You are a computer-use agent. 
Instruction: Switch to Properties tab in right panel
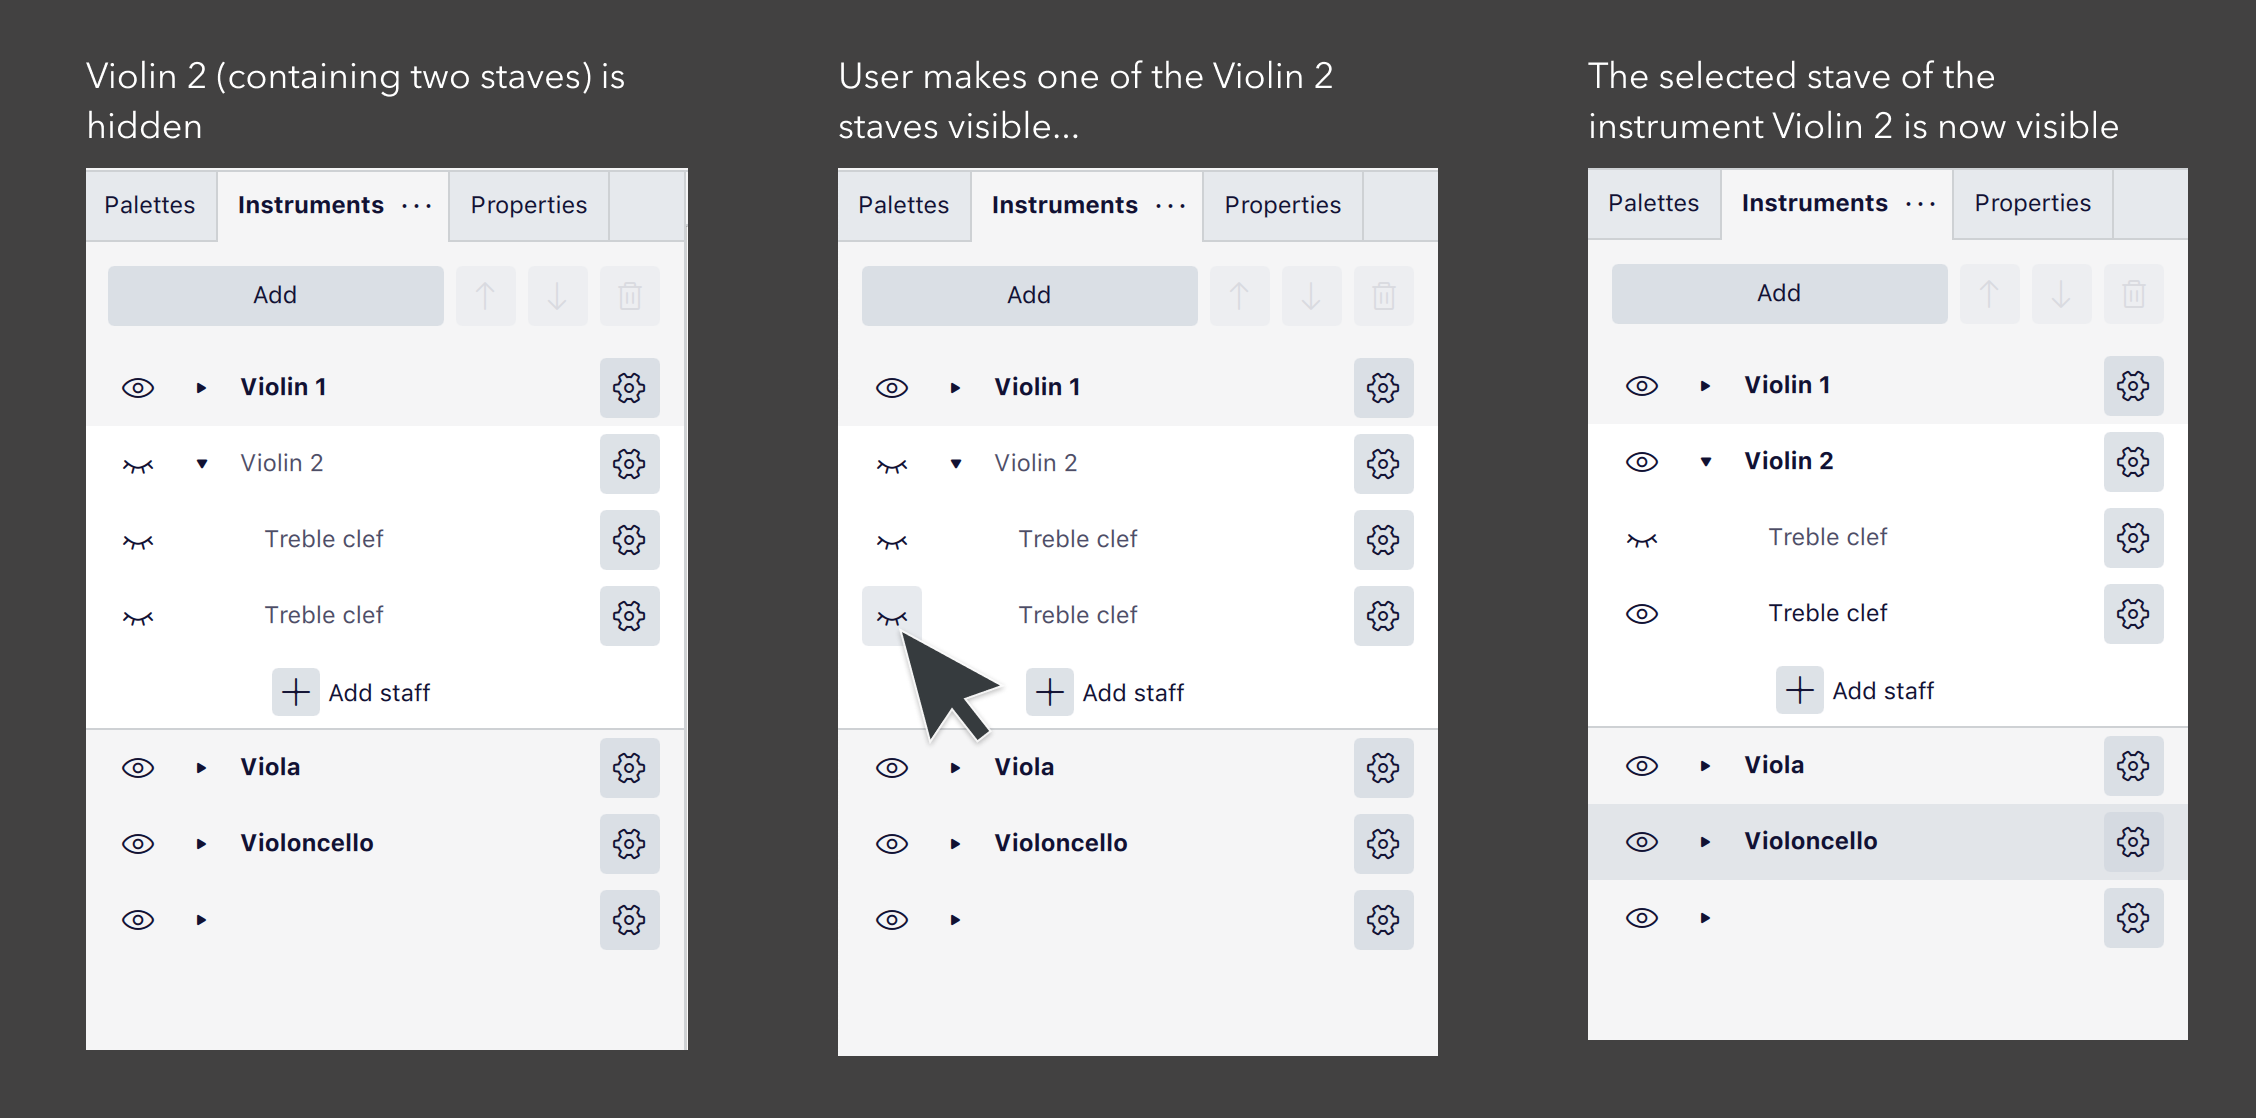[x=2032, y=203]
